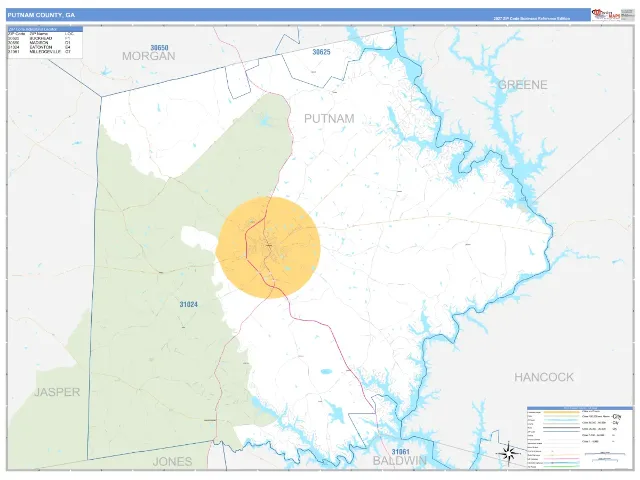Click the BUCKHEAD row in ZIP table
Image resolution: width=640 pixels, height=480 pixels.
(x=40, y=38)
